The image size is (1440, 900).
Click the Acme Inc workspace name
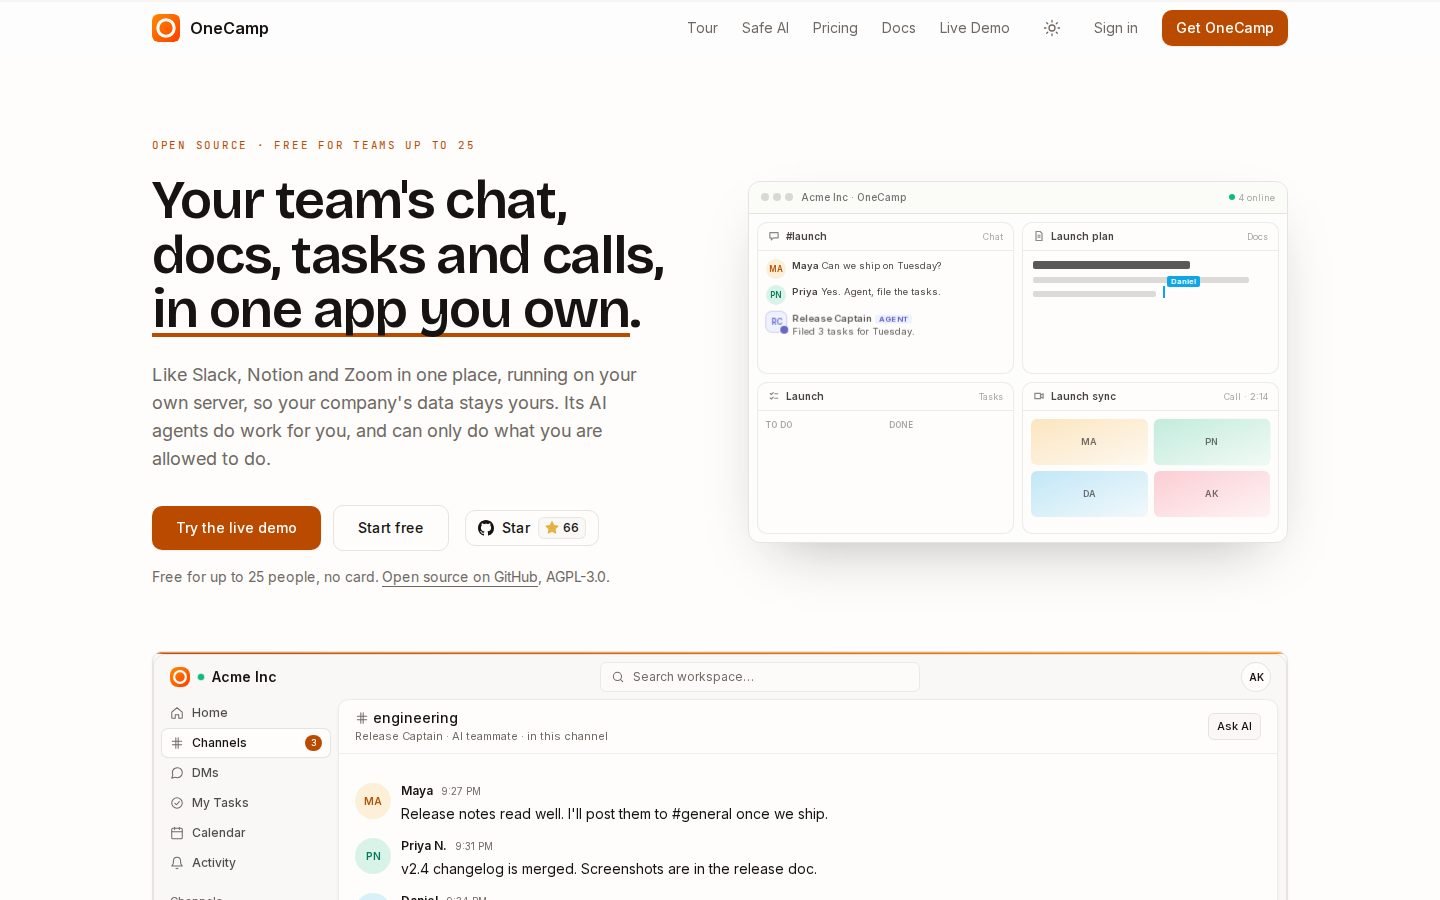pyautogui.click(x=244, y=677)
